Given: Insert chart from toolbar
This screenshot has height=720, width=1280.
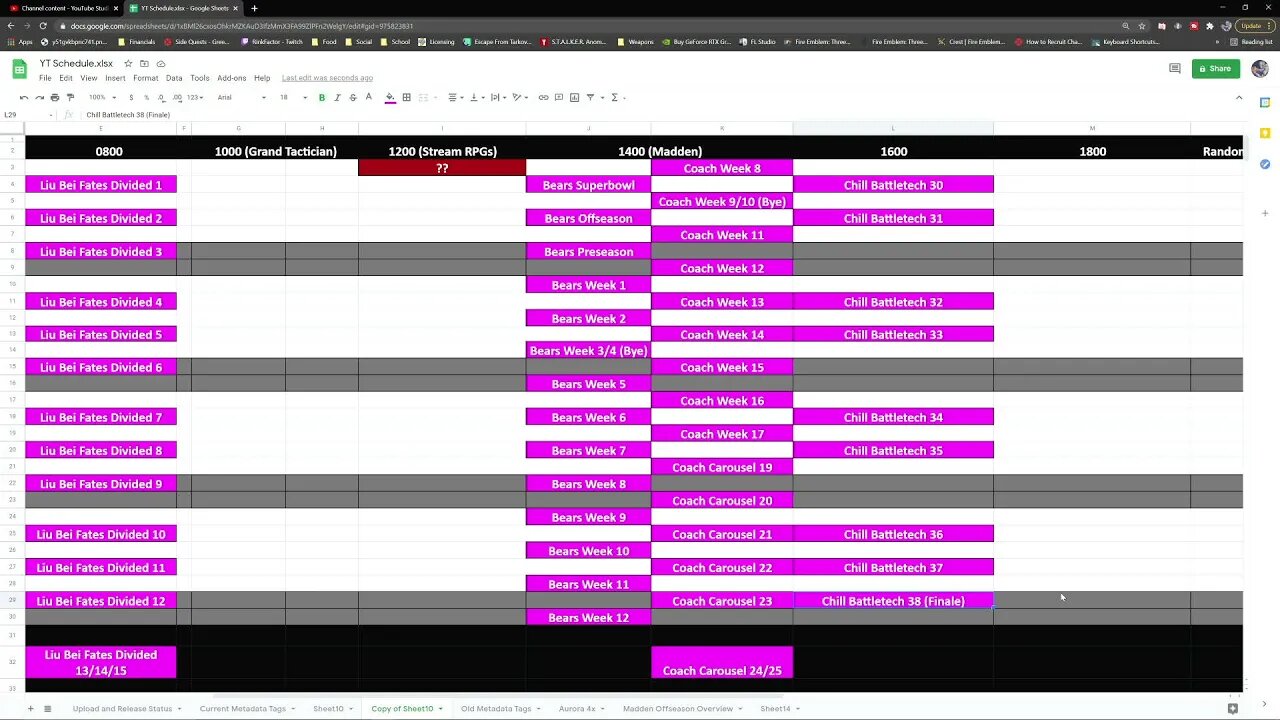Looking at the screenshot, I should (x=574, y=97).
